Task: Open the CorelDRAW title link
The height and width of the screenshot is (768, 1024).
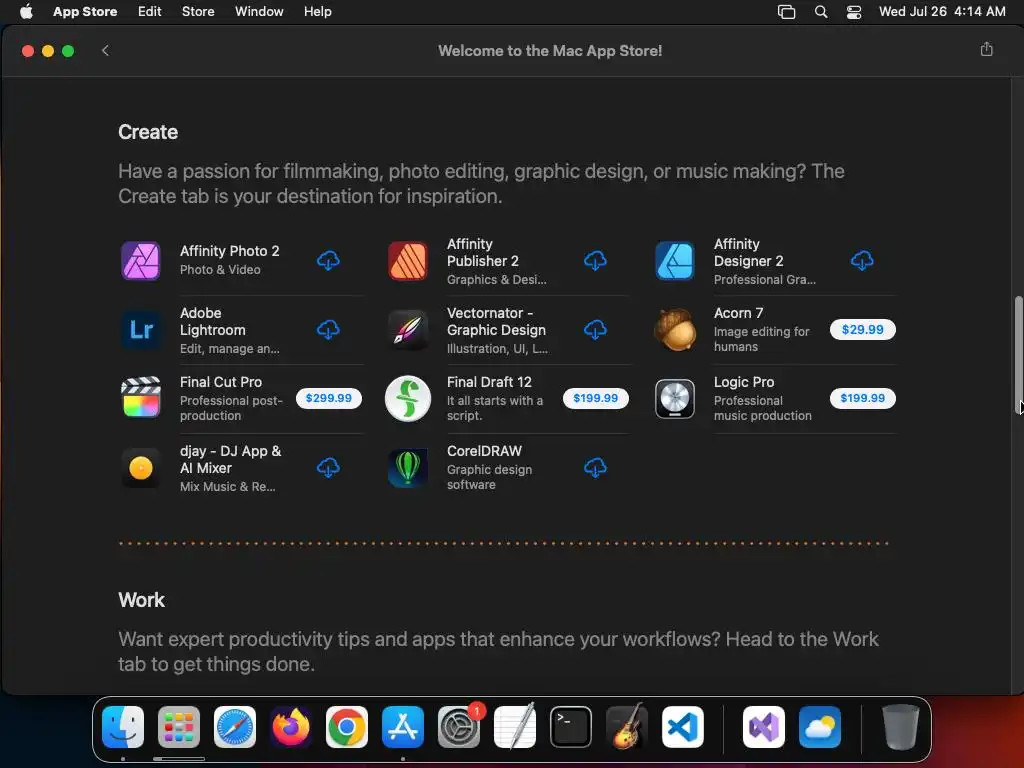Action: pos(484,451)
